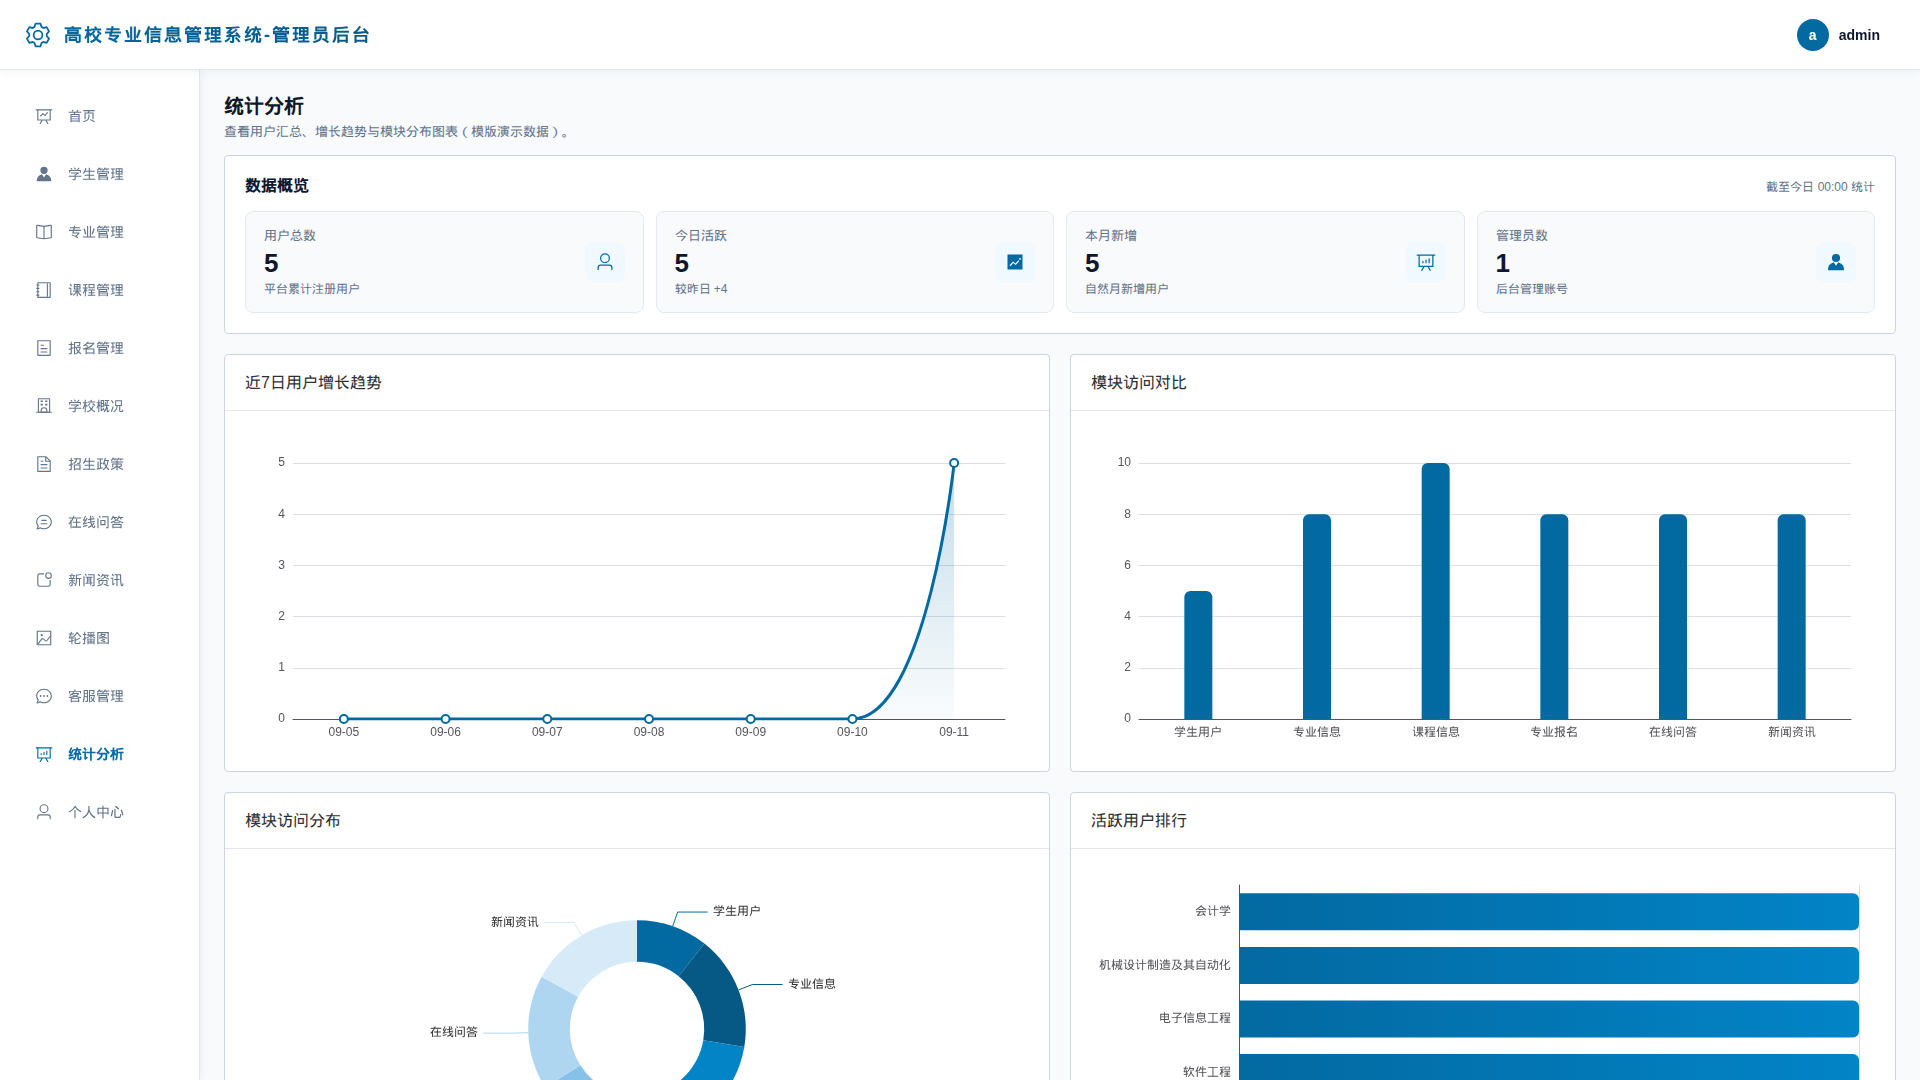Go to 个人中心
1920x1080 pixels.
pyautogui.click(x=100, y=812)
